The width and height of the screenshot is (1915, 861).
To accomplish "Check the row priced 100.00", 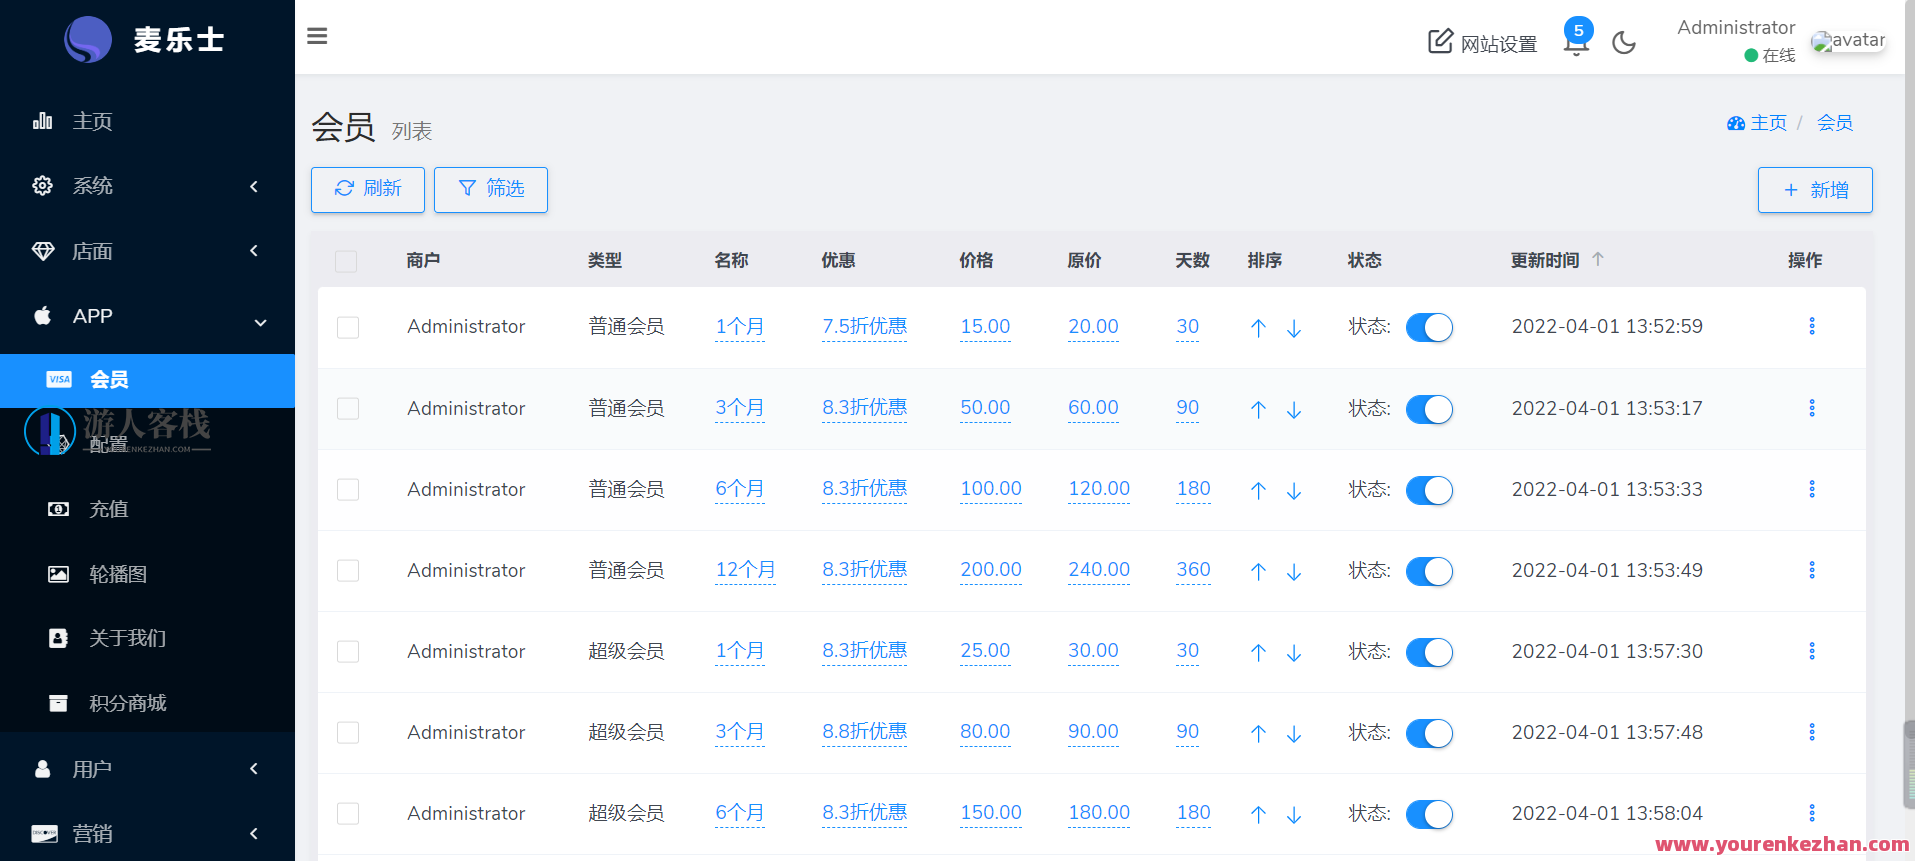I will (348, 489).
